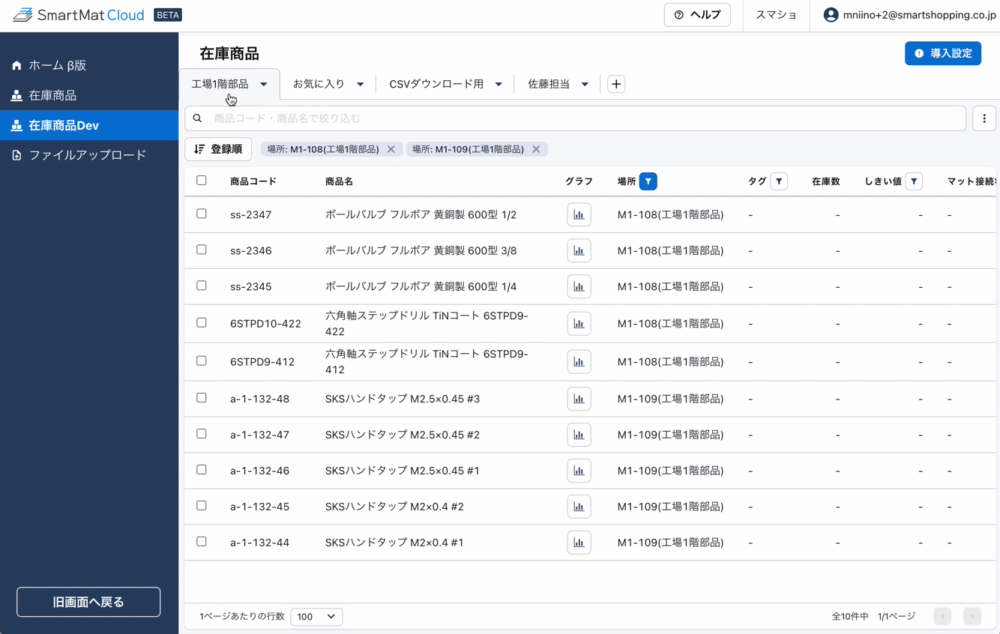Click product name SKSハンドタップ M2×0.4 #1
The height and width of the screenshot is (634, 1000).
tap(394, 542)
